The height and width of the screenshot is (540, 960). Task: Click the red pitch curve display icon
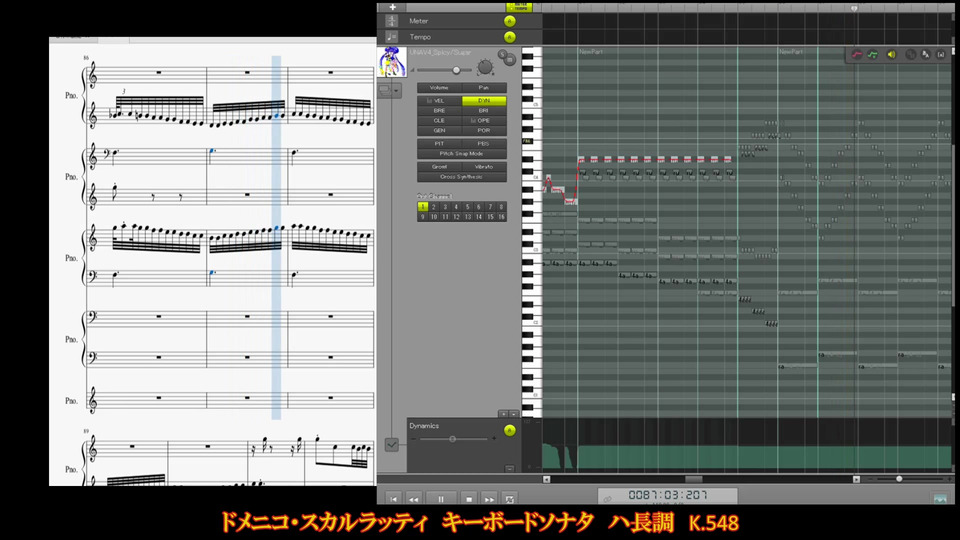pyautogui.click(x=857, y=55)
